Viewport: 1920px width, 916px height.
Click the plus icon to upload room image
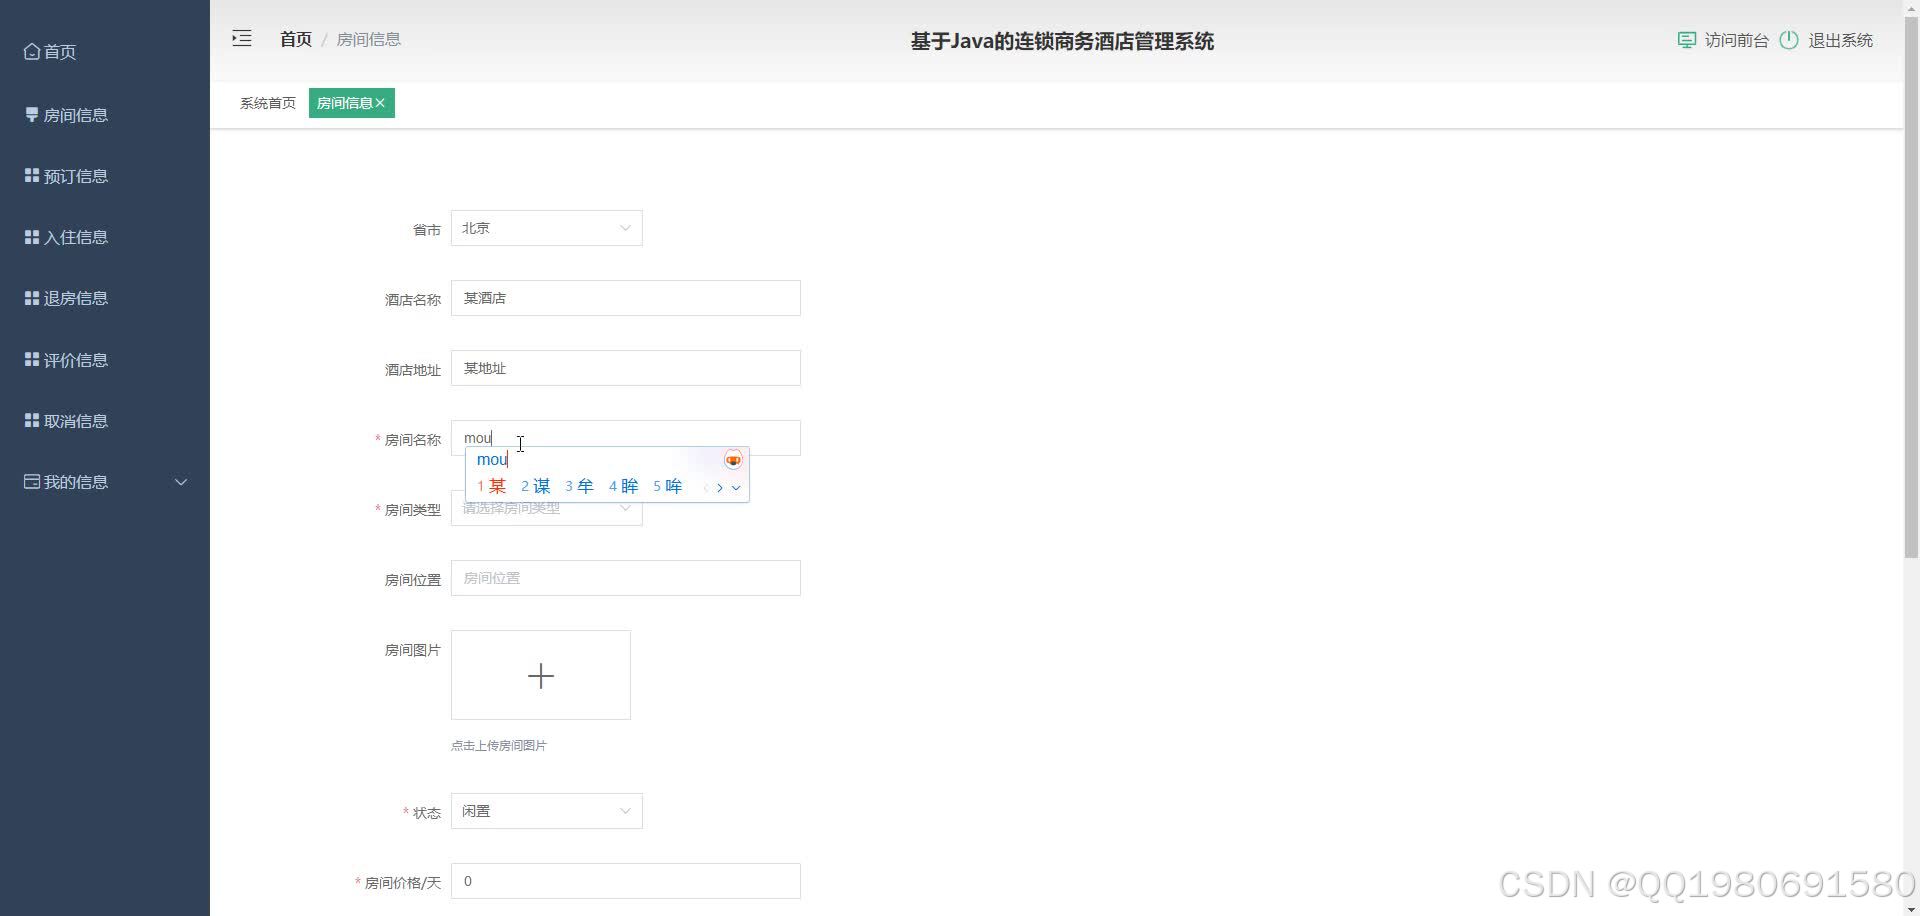coord(541,676)
